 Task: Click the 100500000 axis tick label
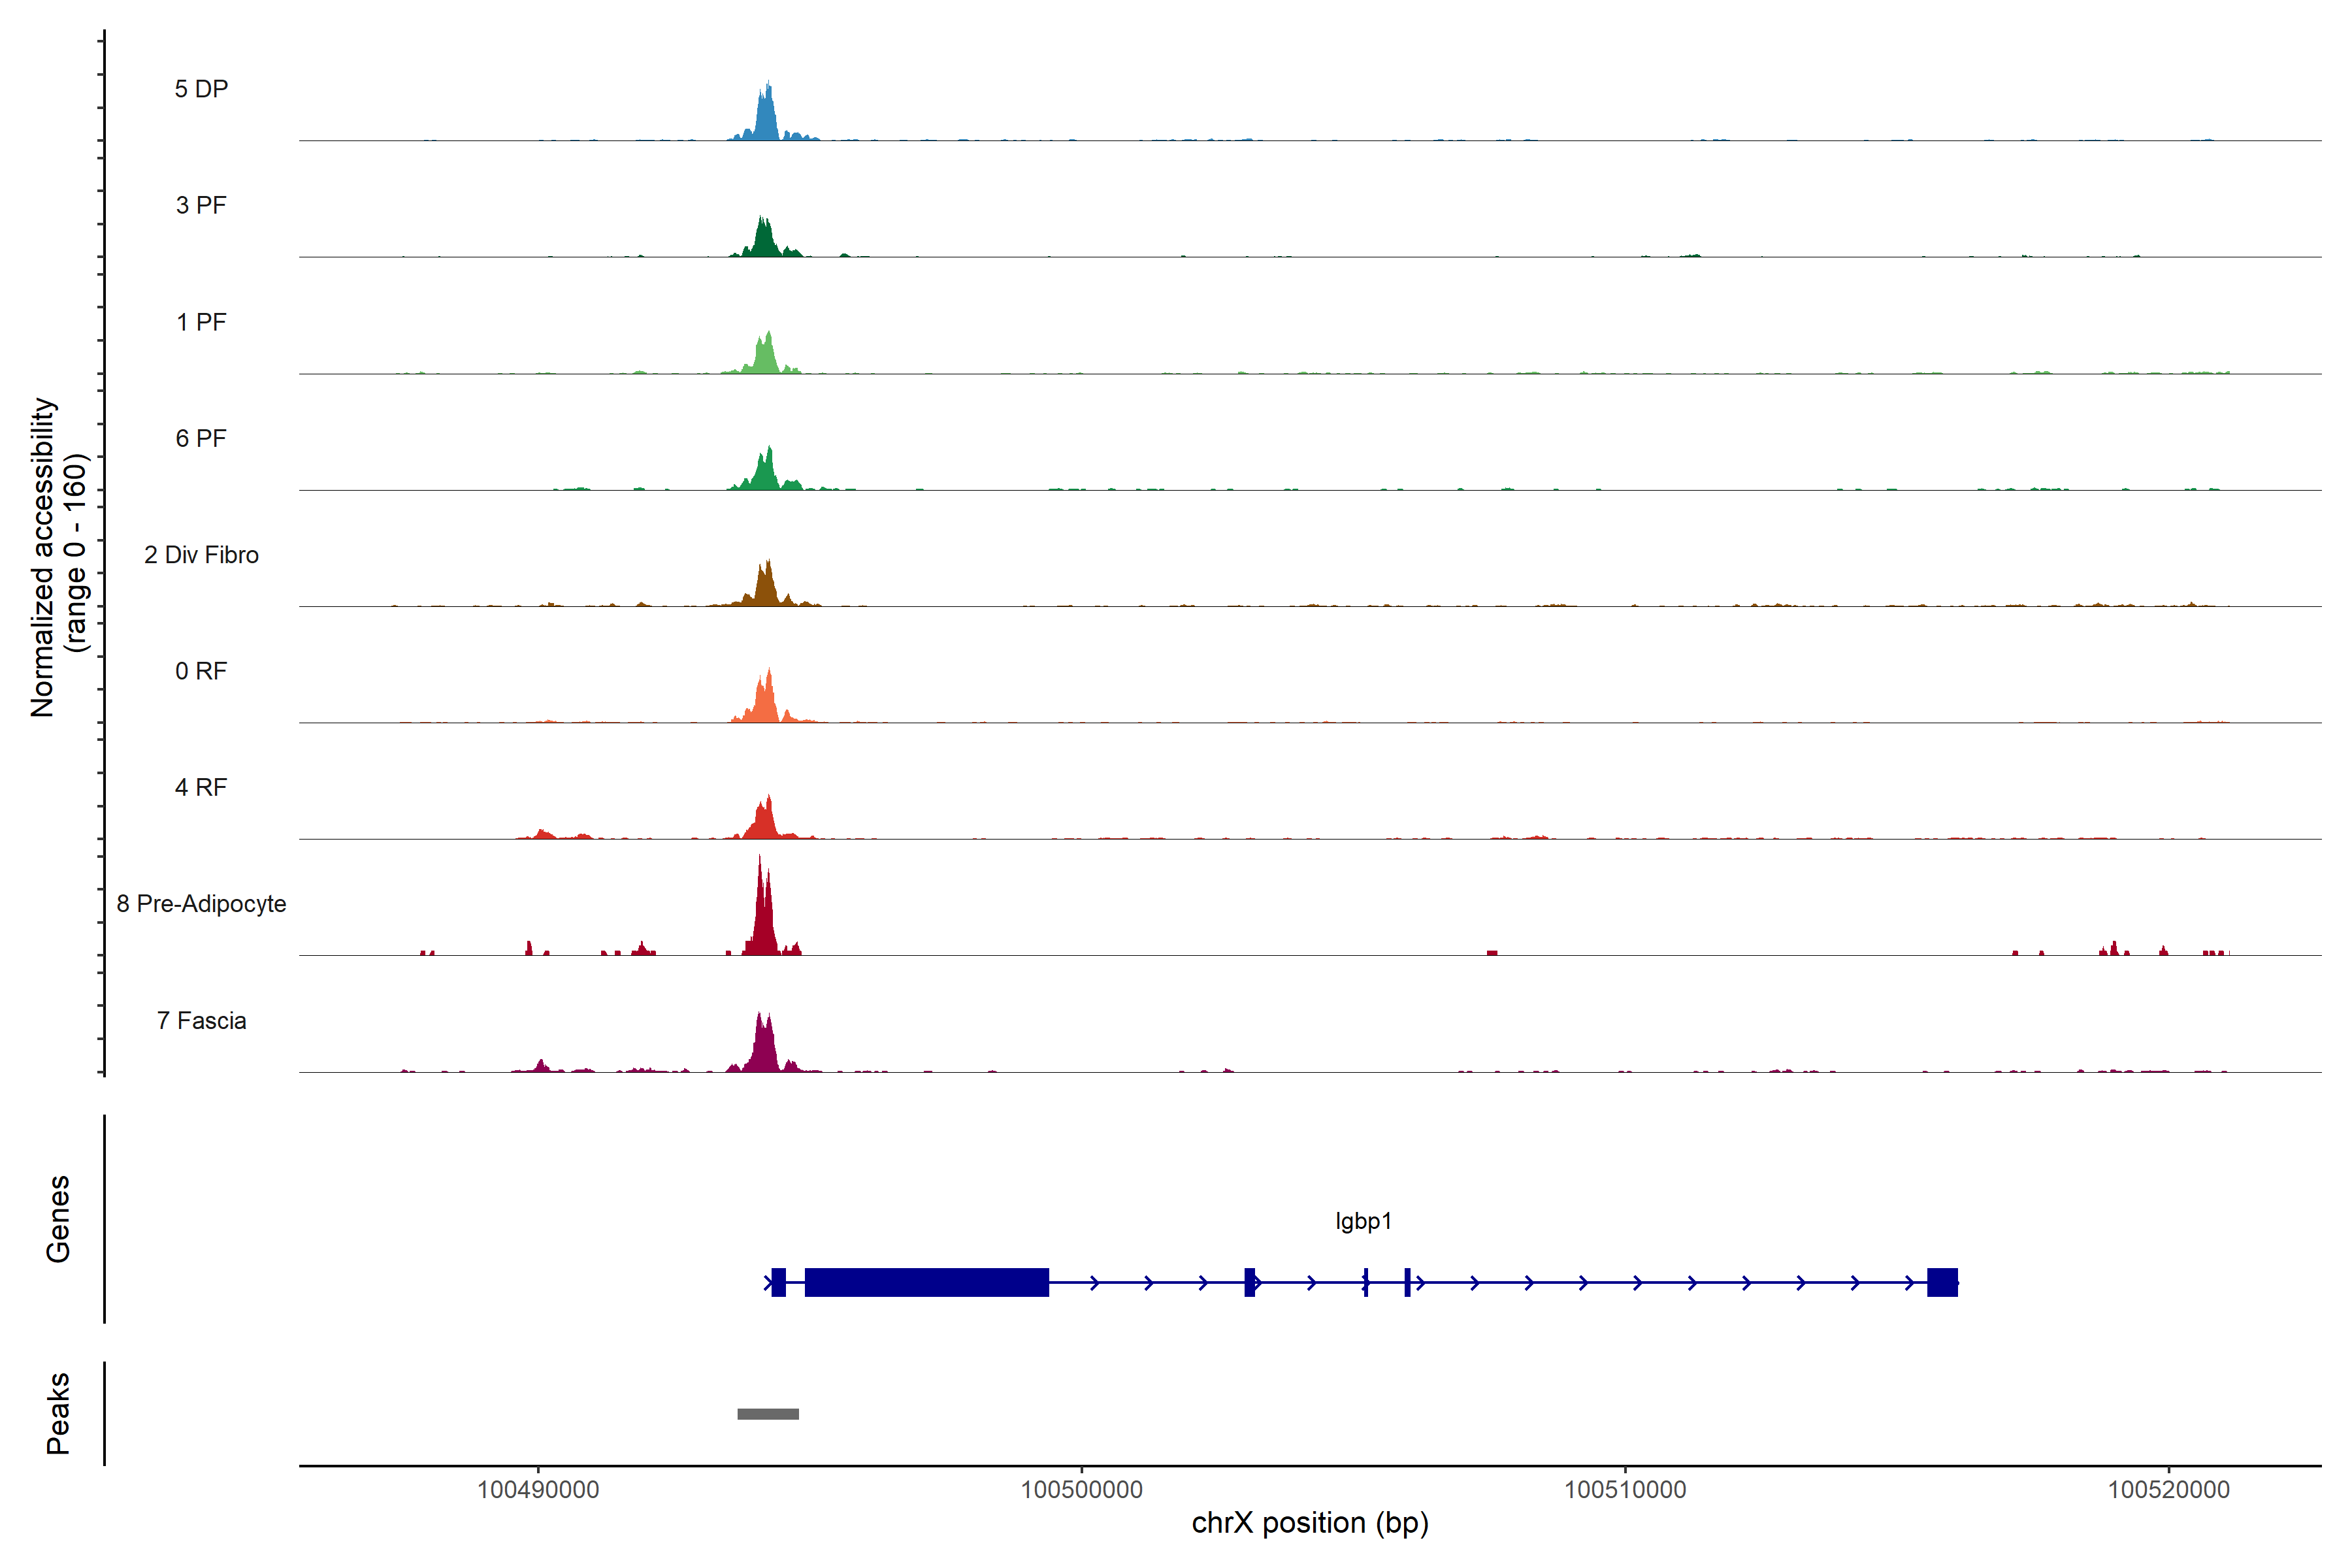pos(1081,1489)
